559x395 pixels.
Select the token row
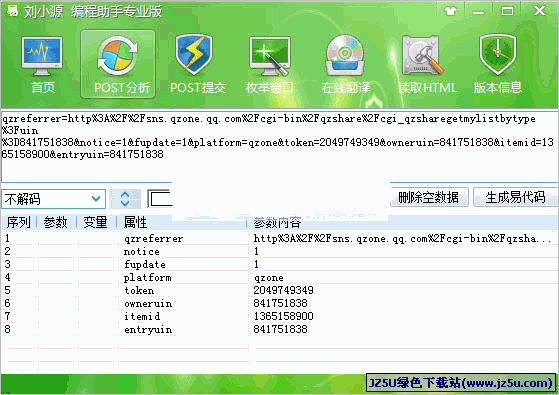(x=279, y=290)
